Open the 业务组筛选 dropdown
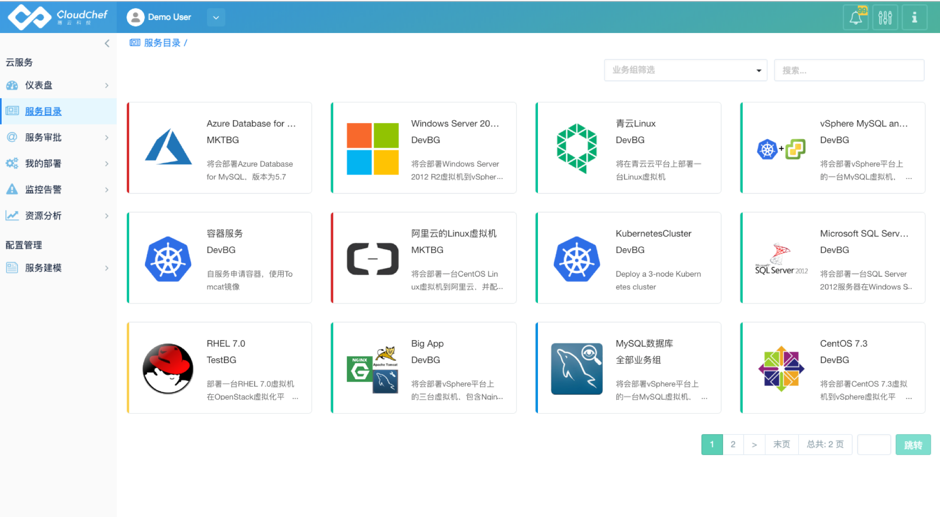This screenshot has width=940, height=517. (x=685, y=70)
